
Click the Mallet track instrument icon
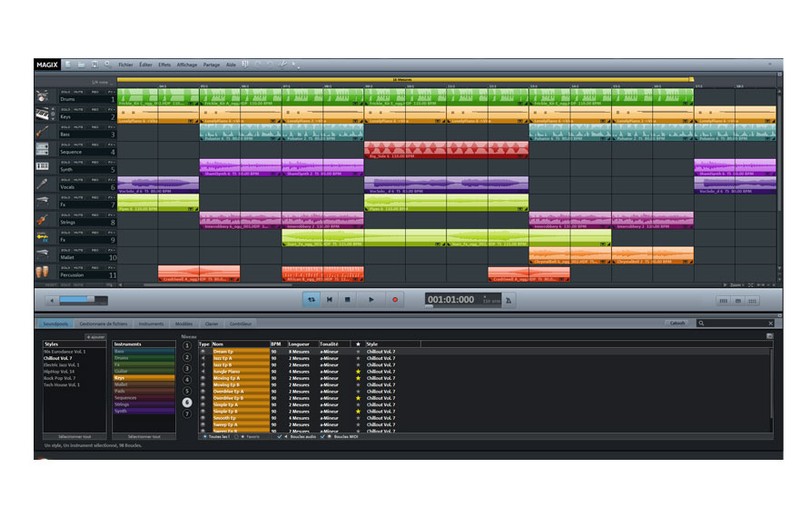[x=43, y=254]
